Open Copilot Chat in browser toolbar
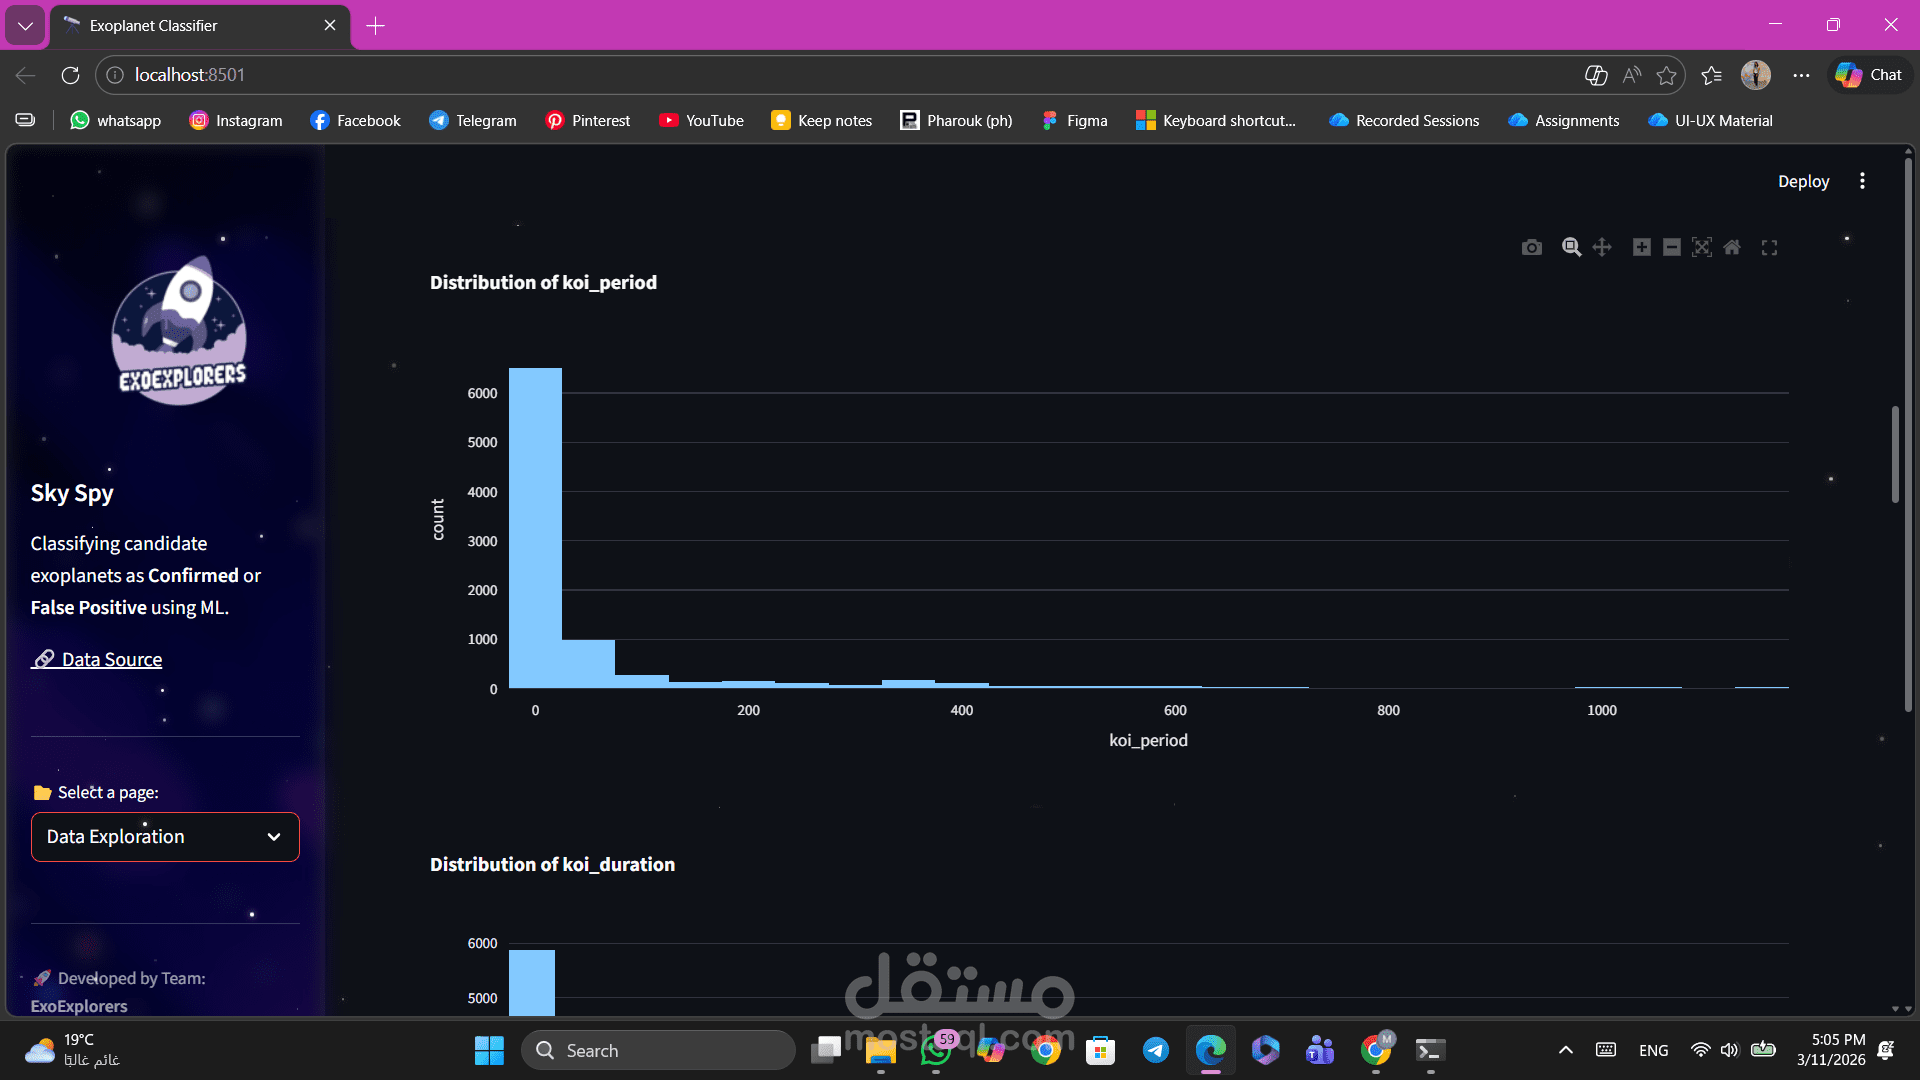The height and width of the screenshot is (1080, 1920). pyautogui.click(x=1869, y=75)
